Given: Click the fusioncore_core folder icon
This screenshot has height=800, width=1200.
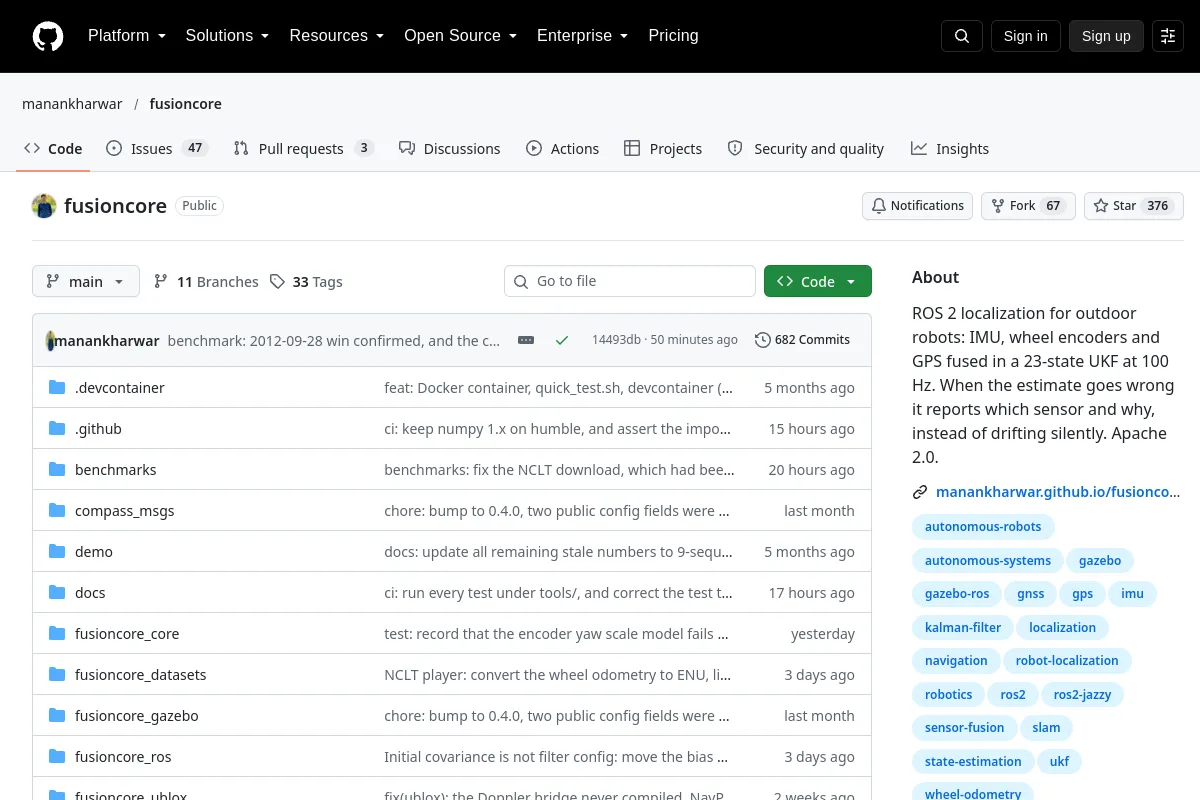Looking at the screenshot, I should coord(57,634).
